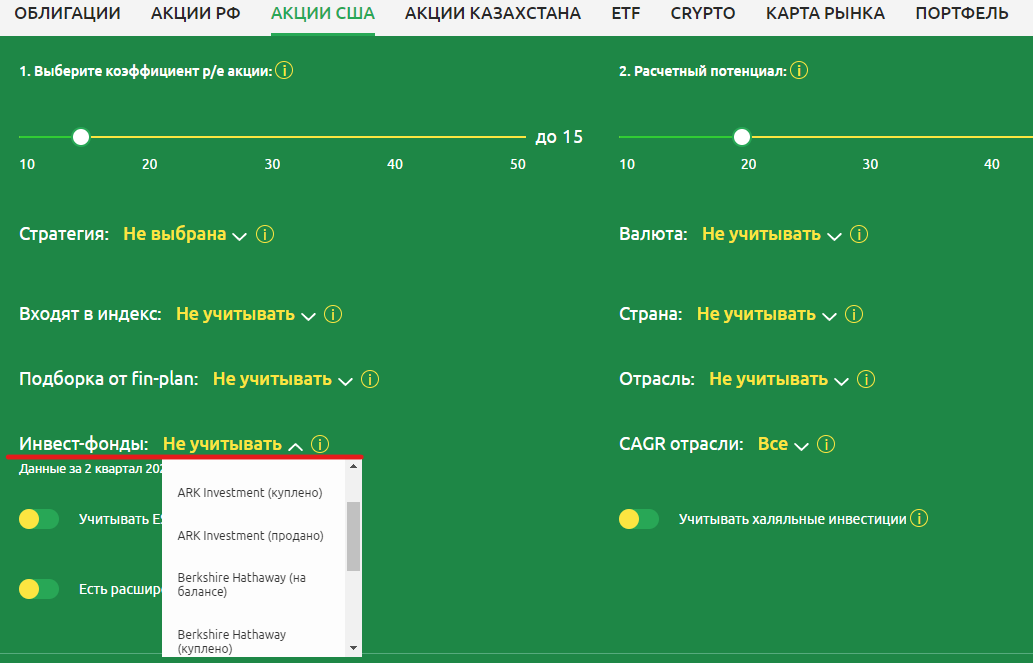Open info icon beside Инвест-фонды filter

320,445
